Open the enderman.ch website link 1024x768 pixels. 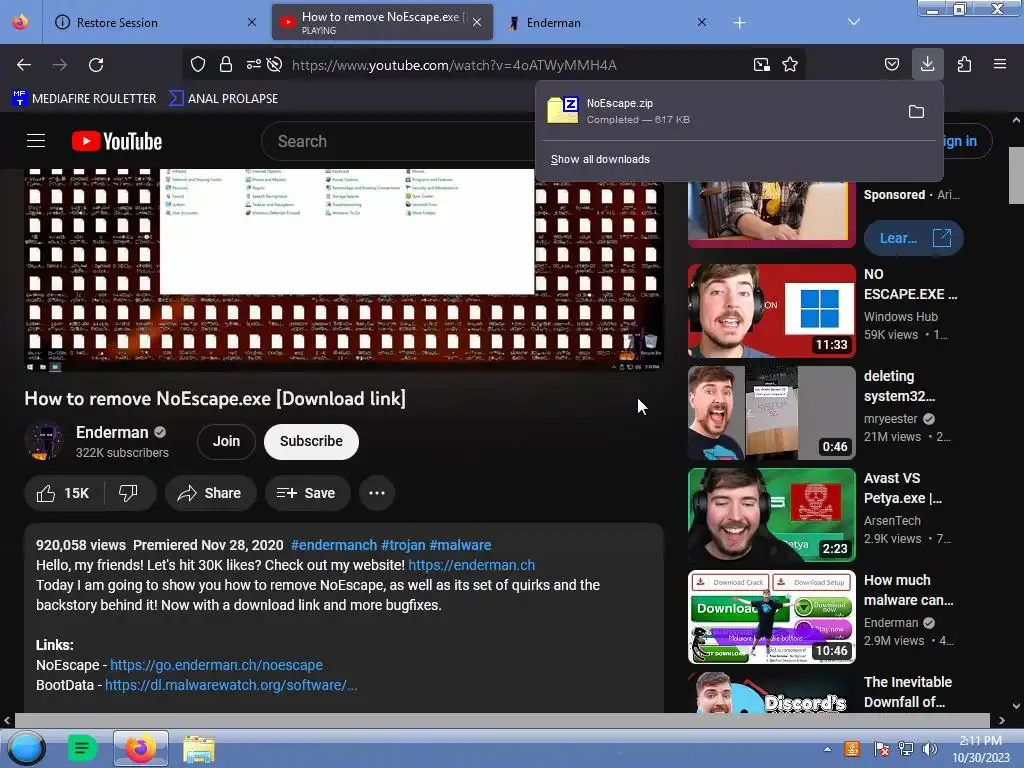tap(472, 565)
